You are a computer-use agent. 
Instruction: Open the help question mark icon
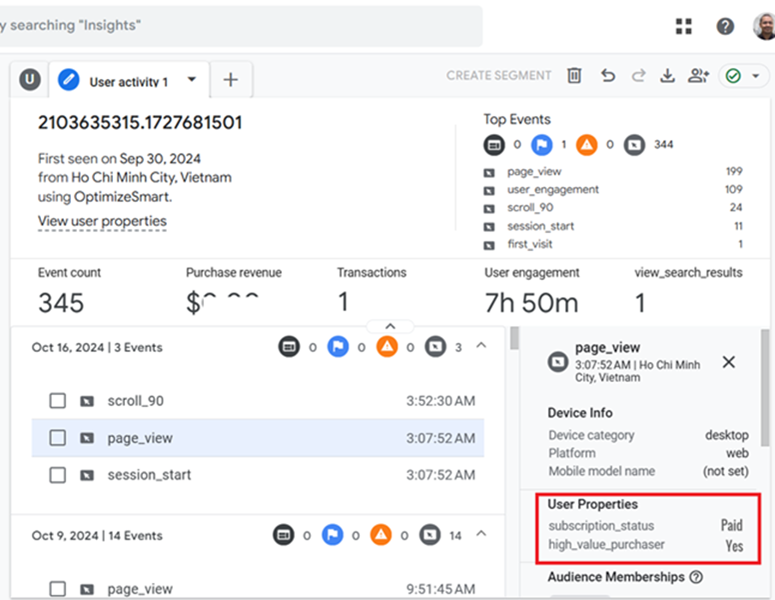[725, 26]
